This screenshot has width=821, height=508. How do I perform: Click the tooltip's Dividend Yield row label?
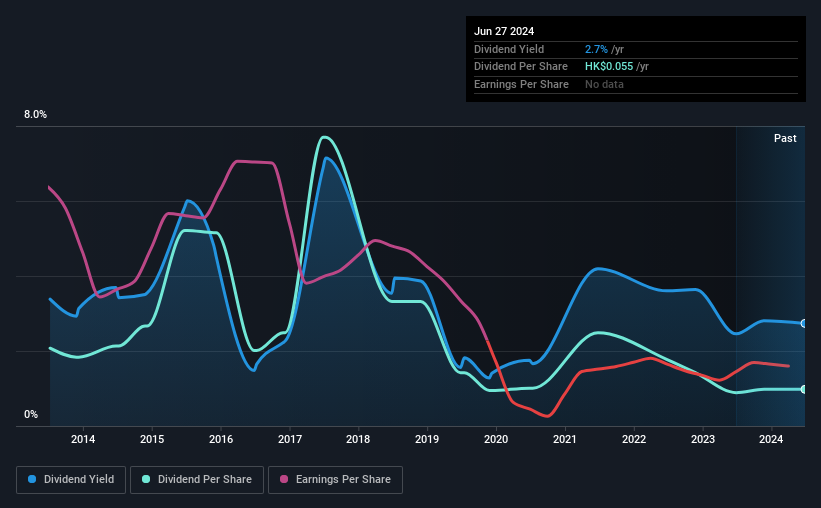[509, 49]
